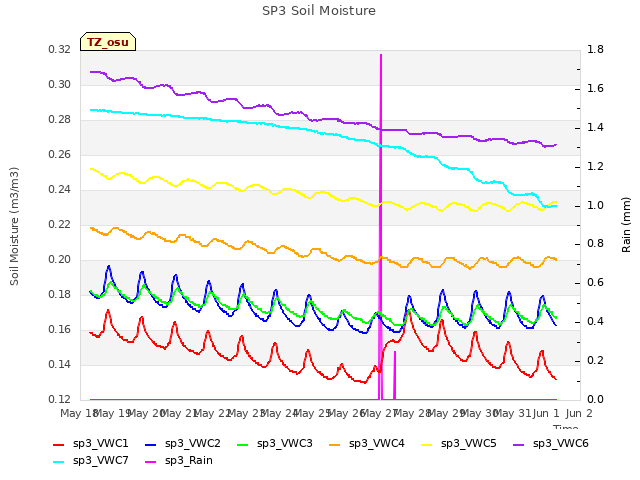
Task: Click the sp3_VWC7 legend label
Action: tap(100, 460)
